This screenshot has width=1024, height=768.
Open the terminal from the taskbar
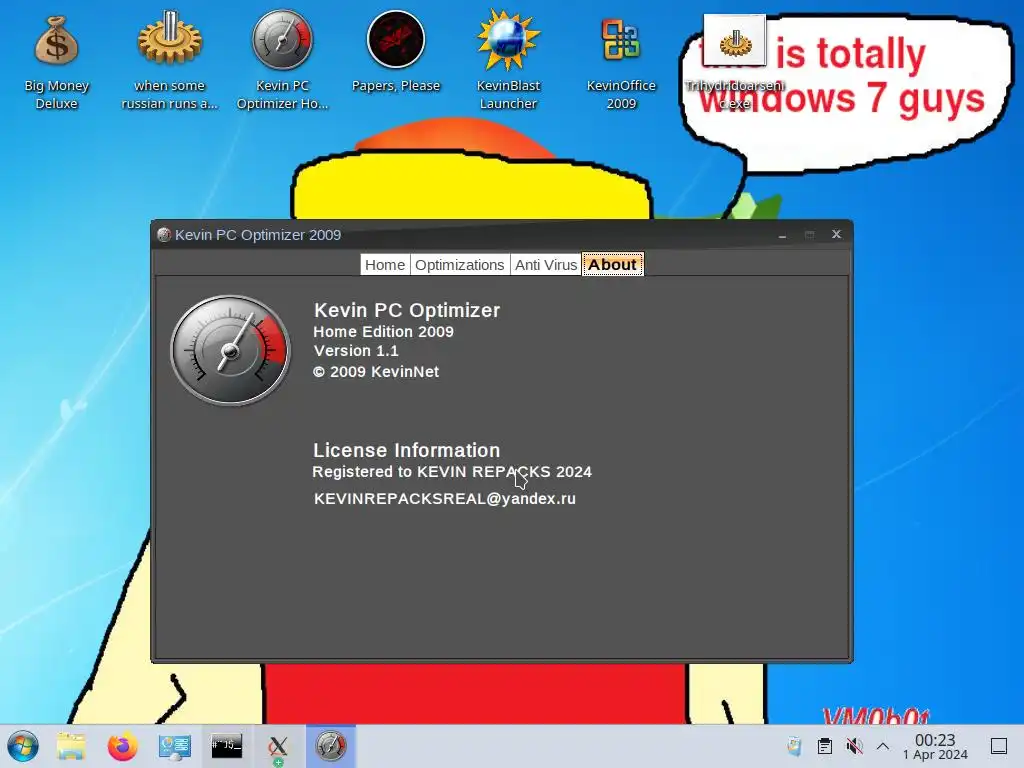point(227,746)
